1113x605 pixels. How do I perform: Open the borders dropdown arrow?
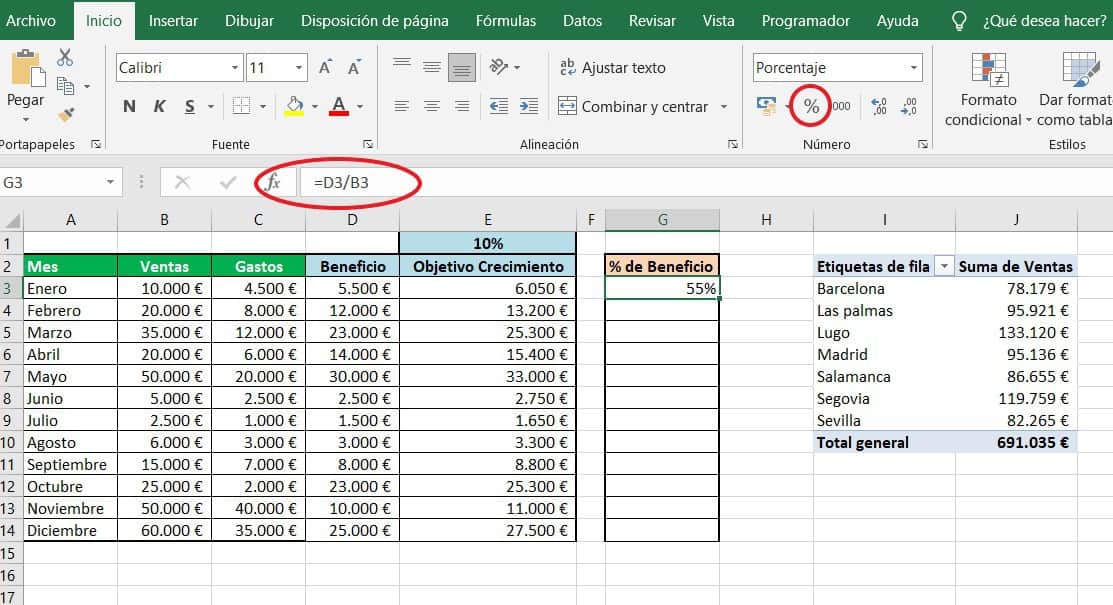tap(263, 107)
